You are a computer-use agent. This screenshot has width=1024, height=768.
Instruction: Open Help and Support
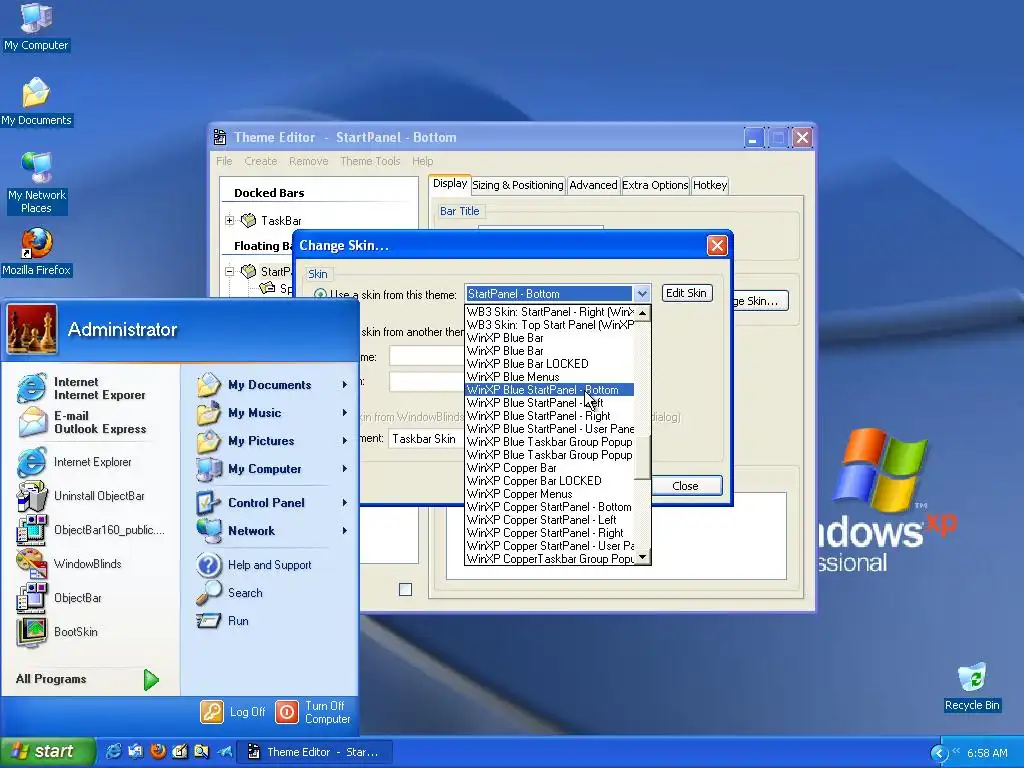[255, 565]
